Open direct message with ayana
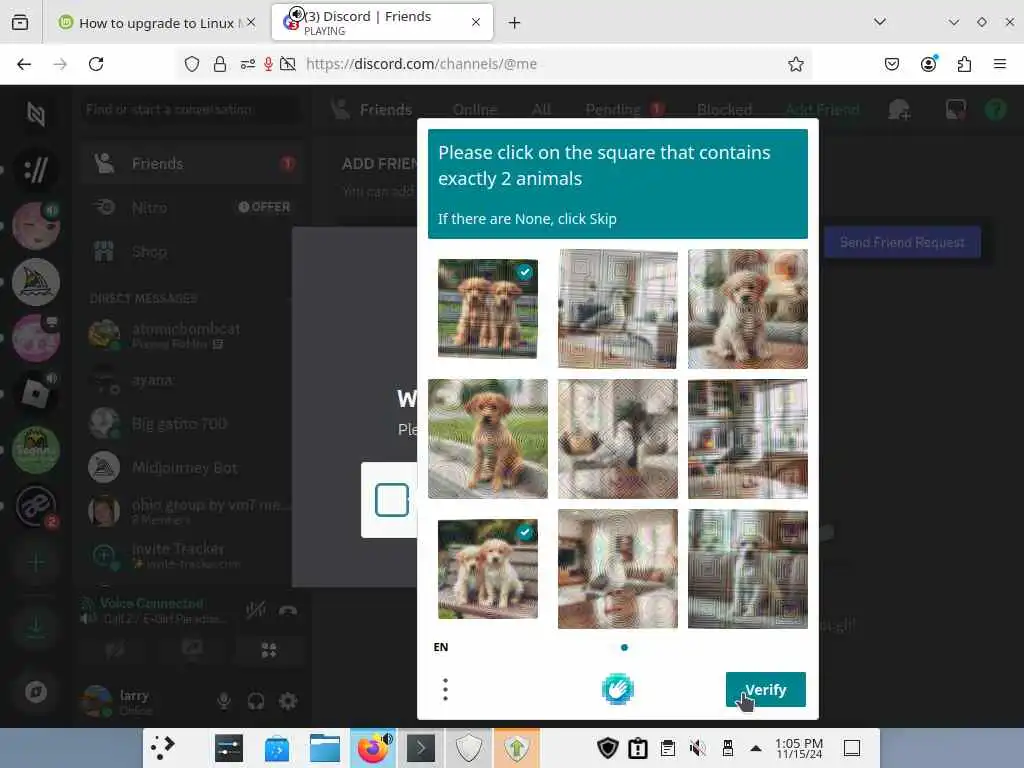Viewport: 1024px width, 768px height. pyautogui.click(x=191, y=380)
